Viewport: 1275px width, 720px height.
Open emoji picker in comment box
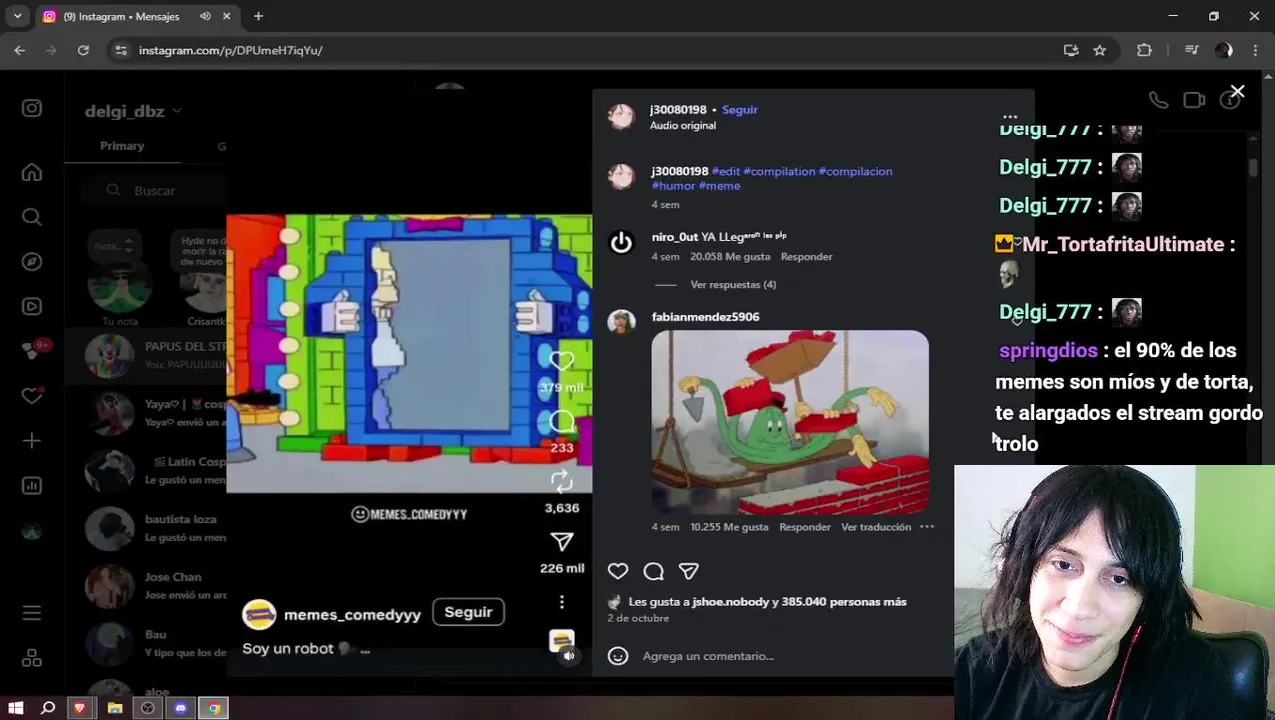(x=618, y=656)
